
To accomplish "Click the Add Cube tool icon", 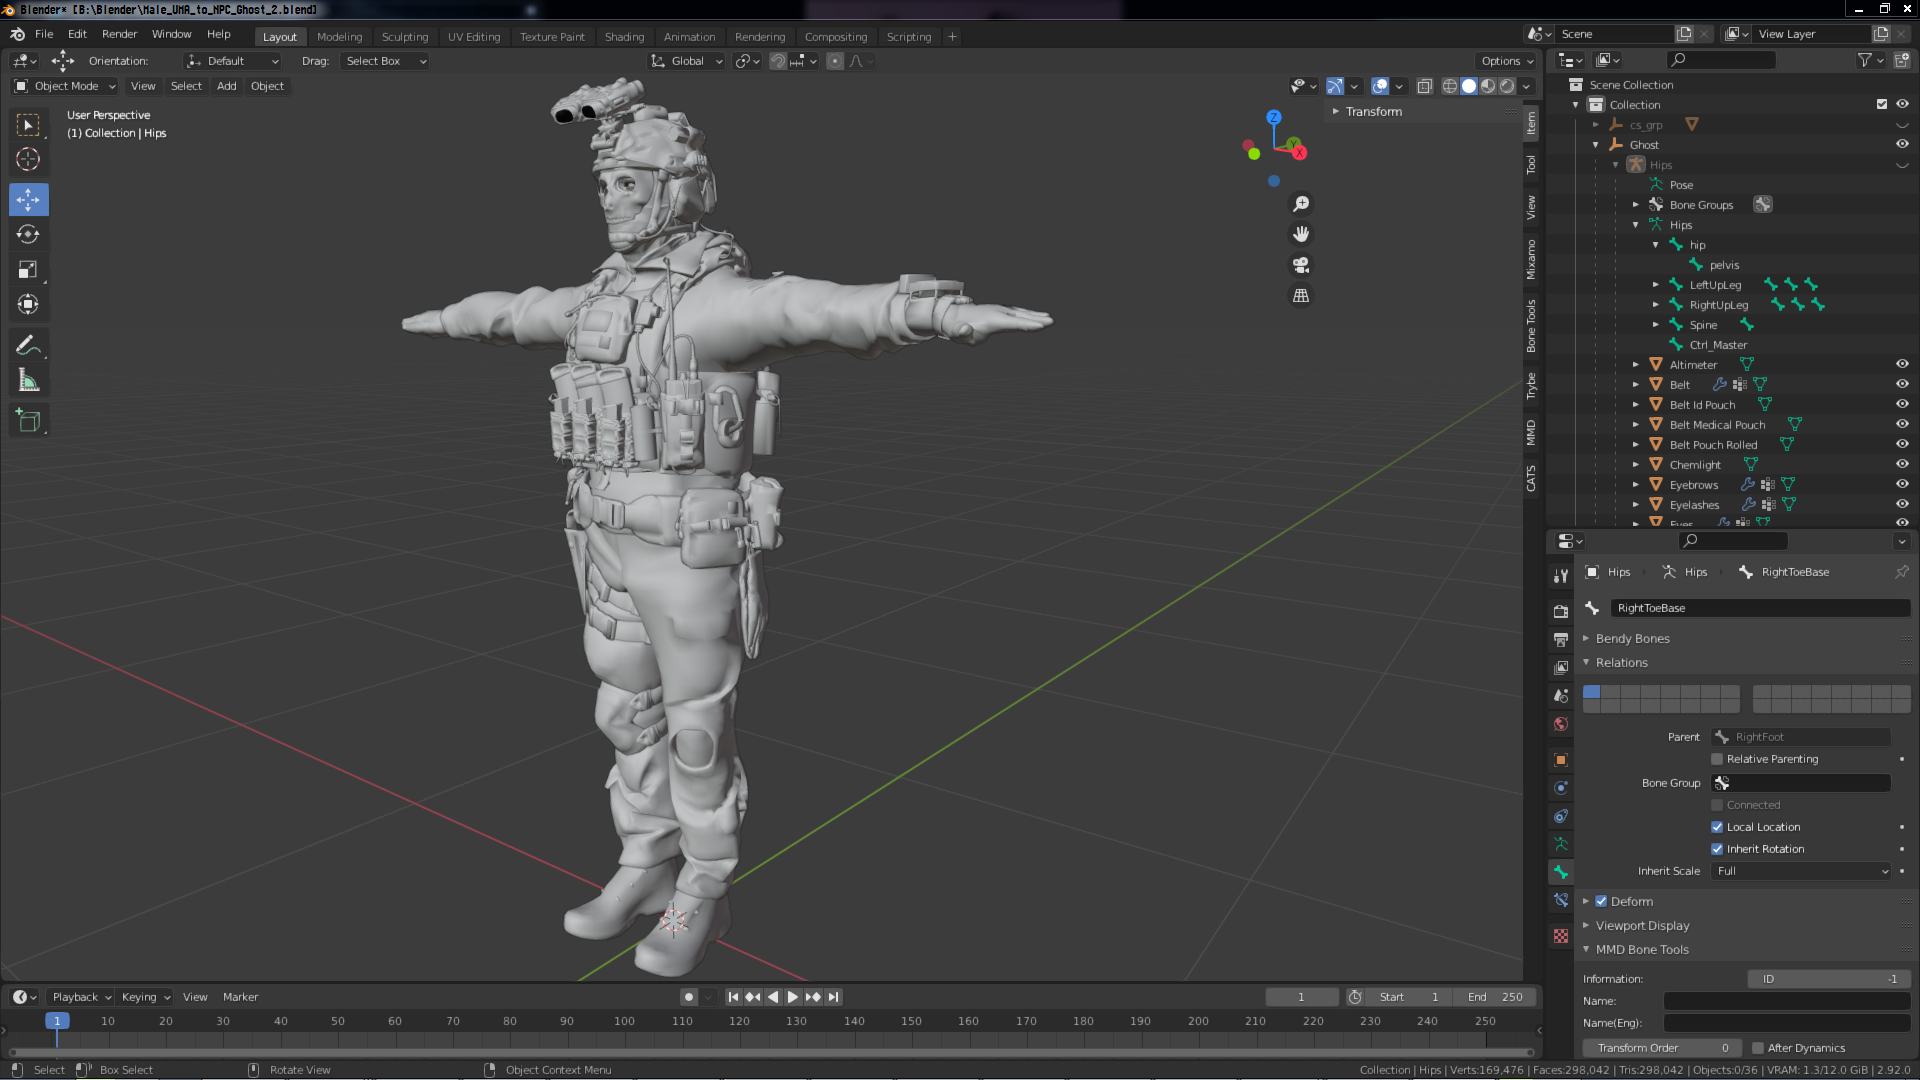I will coord(28,421).
